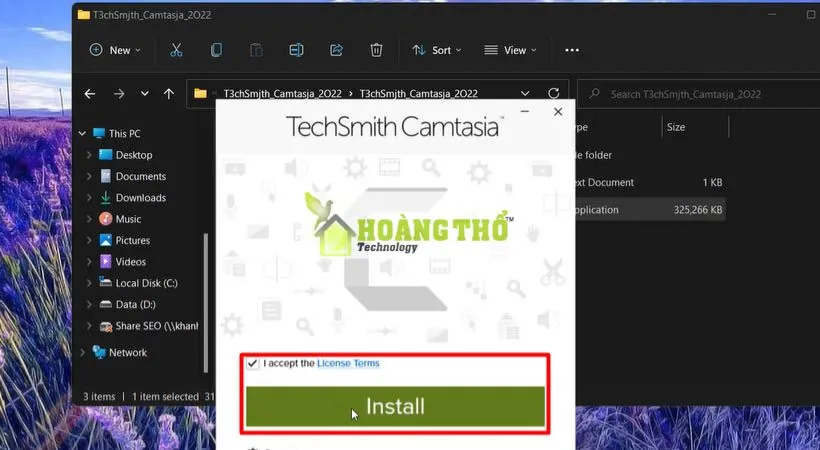Open the Sort dropdown menu
Screen dimensions: 820x450
pyautogui.click(x=437, y=50)
